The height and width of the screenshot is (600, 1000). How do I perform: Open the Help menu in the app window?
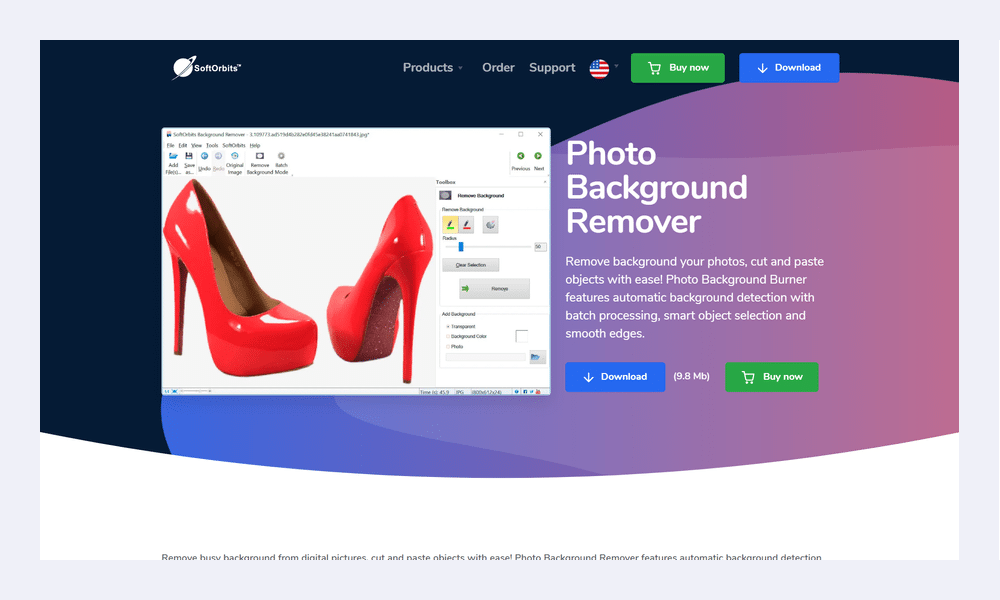coord(254,145)
